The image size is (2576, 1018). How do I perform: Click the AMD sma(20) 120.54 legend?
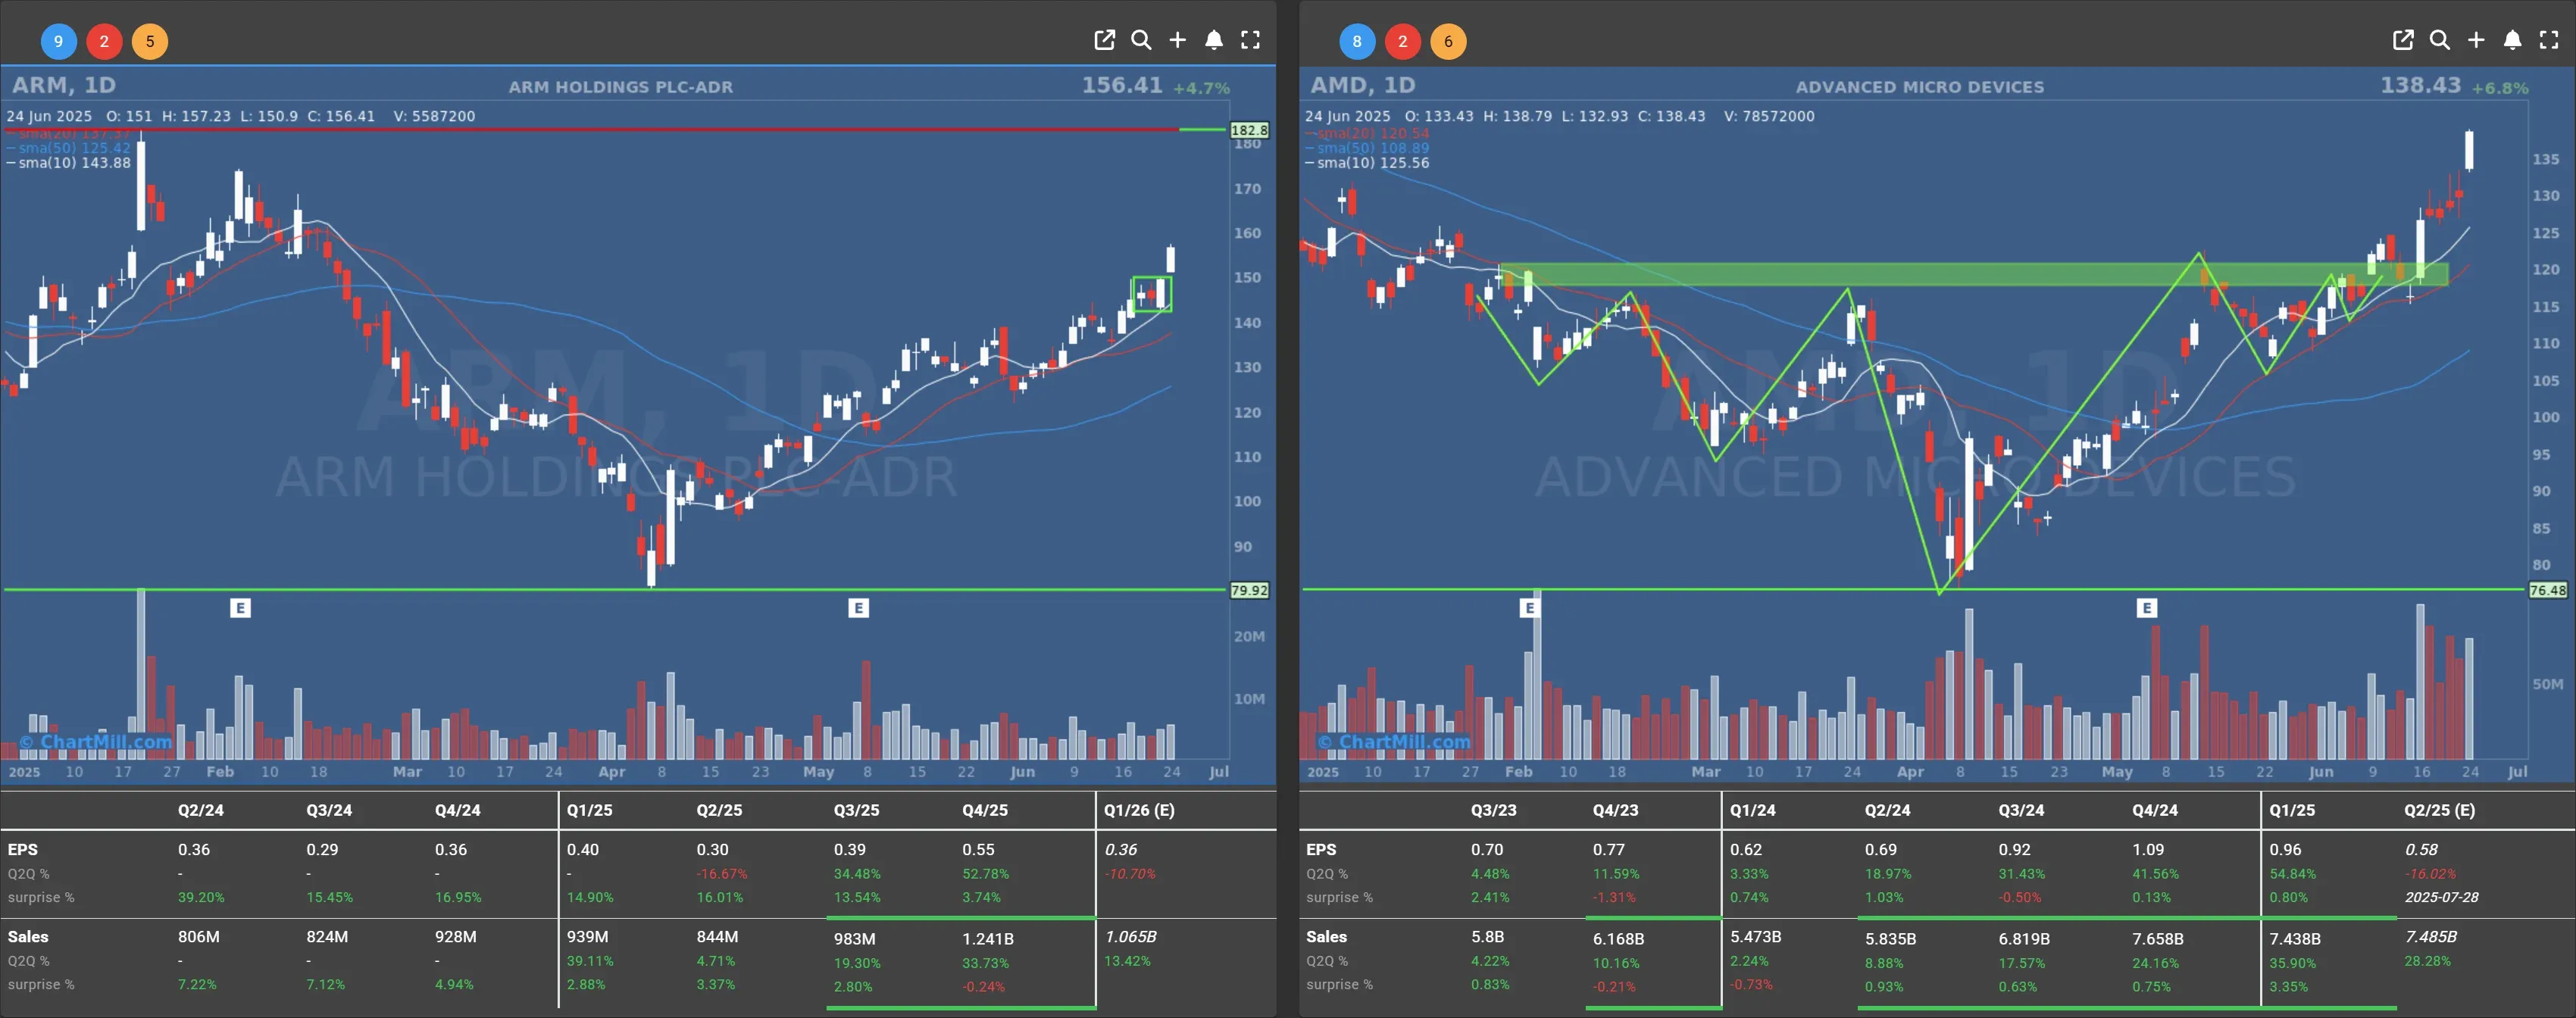click(x=1367, y=133)
